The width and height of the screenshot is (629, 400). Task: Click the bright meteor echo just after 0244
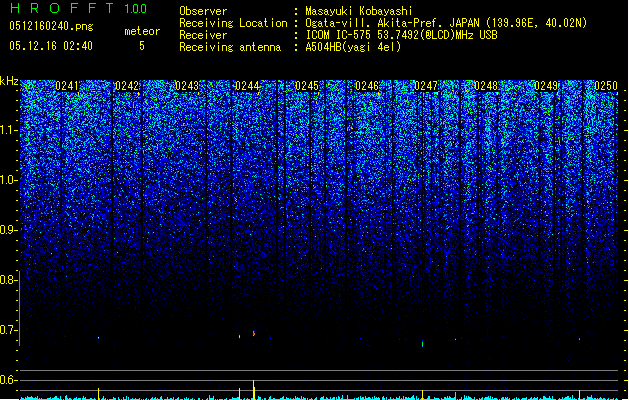pos(254,333)
